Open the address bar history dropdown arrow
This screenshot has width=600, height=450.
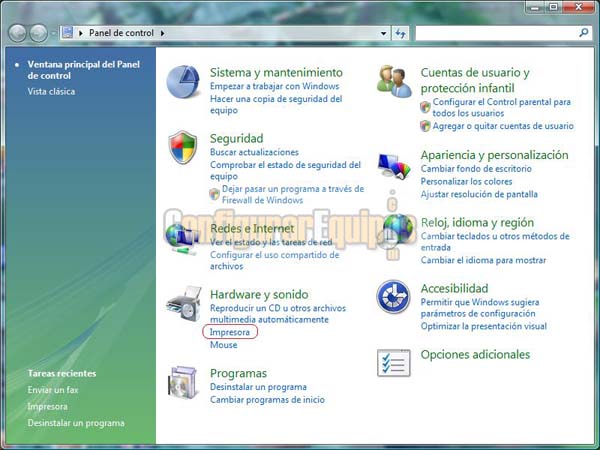pos(383,33)
